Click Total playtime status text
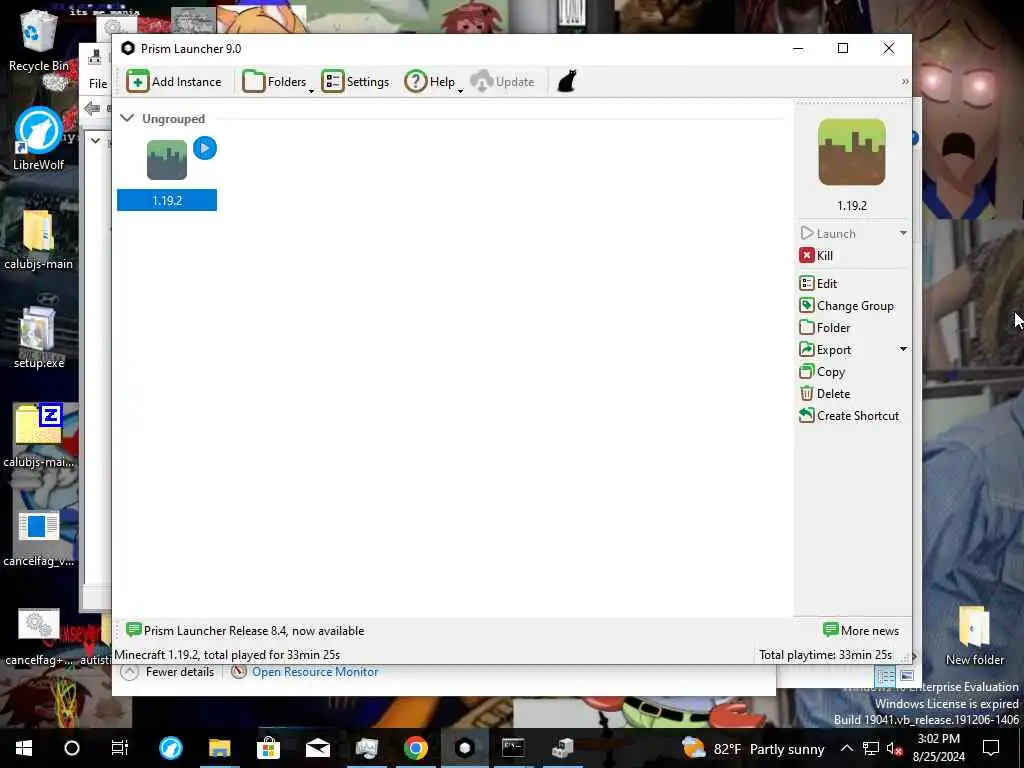 [825, 655]
